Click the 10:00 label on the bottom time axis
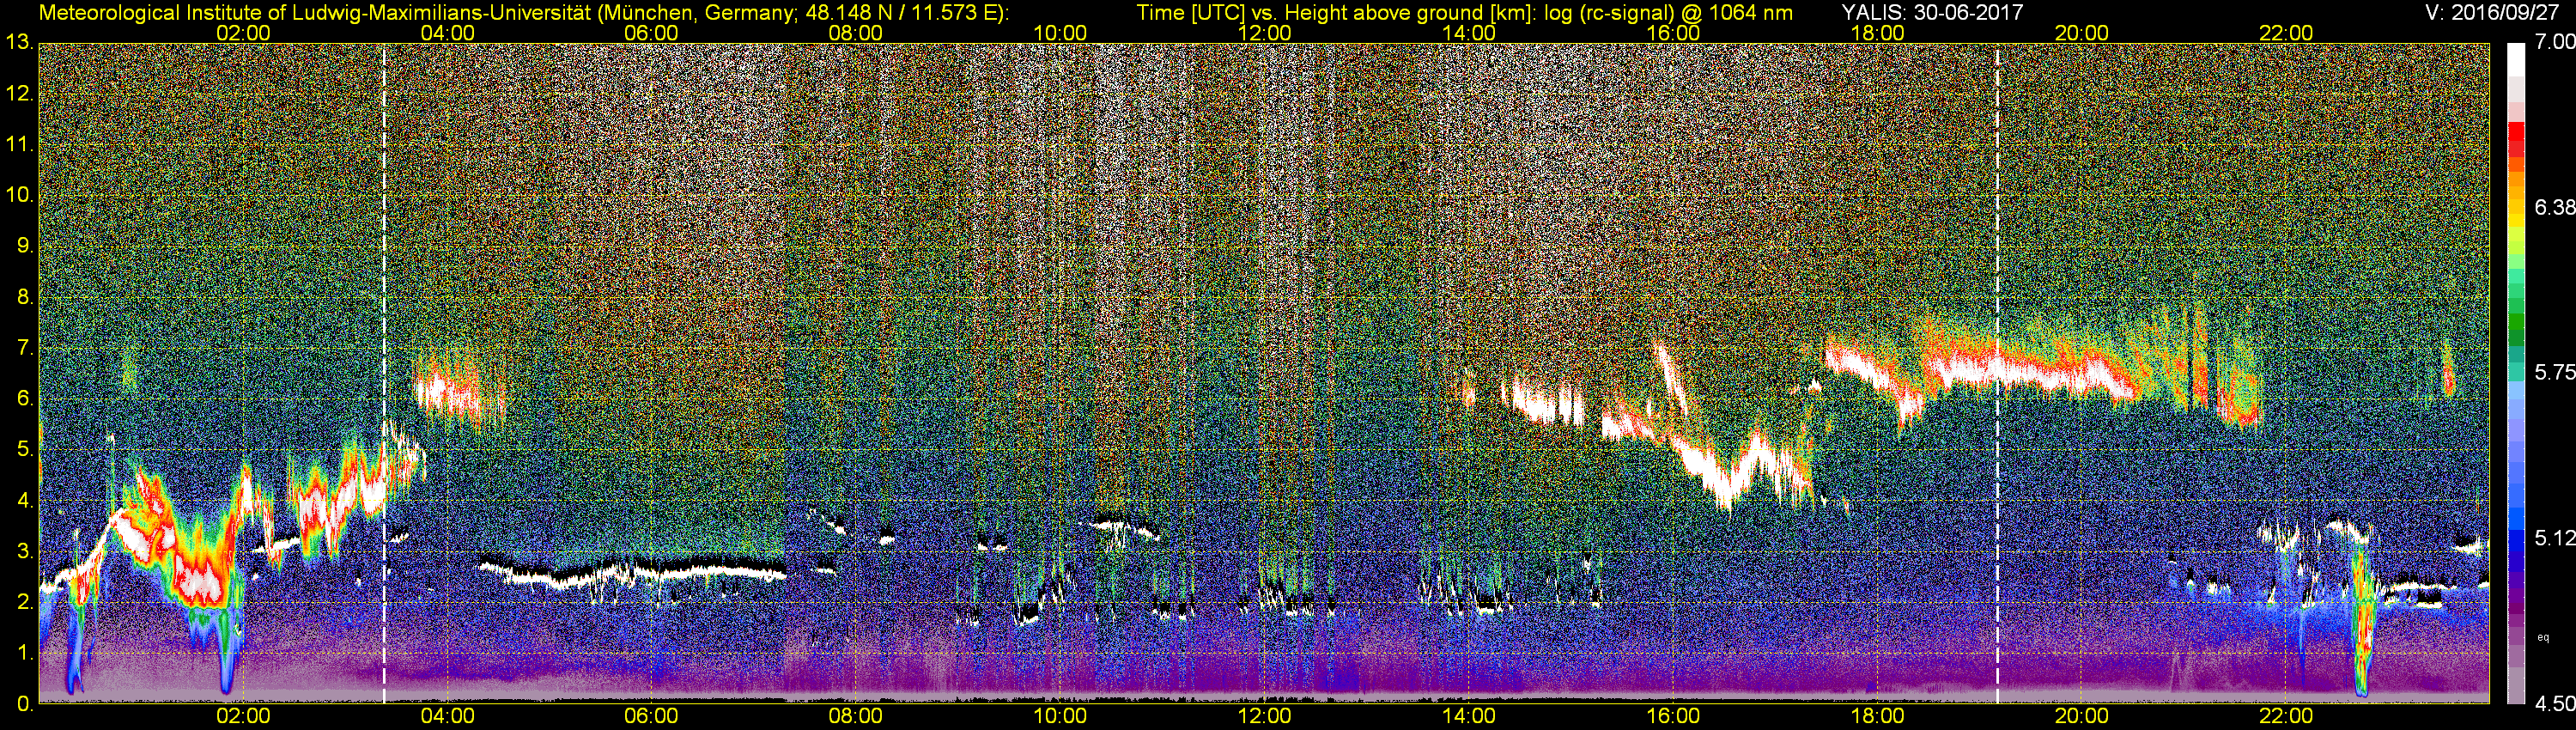The image size is (2576, 730). (1060, 717)
